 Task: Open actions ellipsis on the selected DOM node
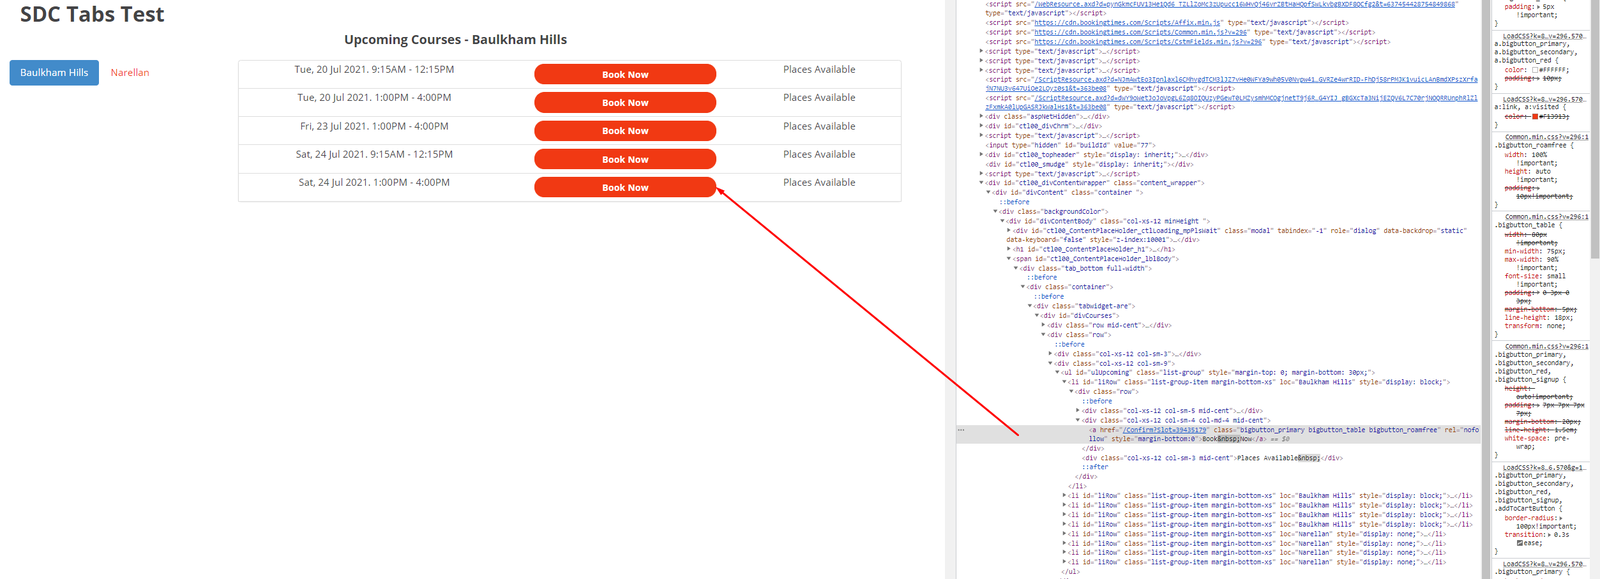tap(961, 430)
